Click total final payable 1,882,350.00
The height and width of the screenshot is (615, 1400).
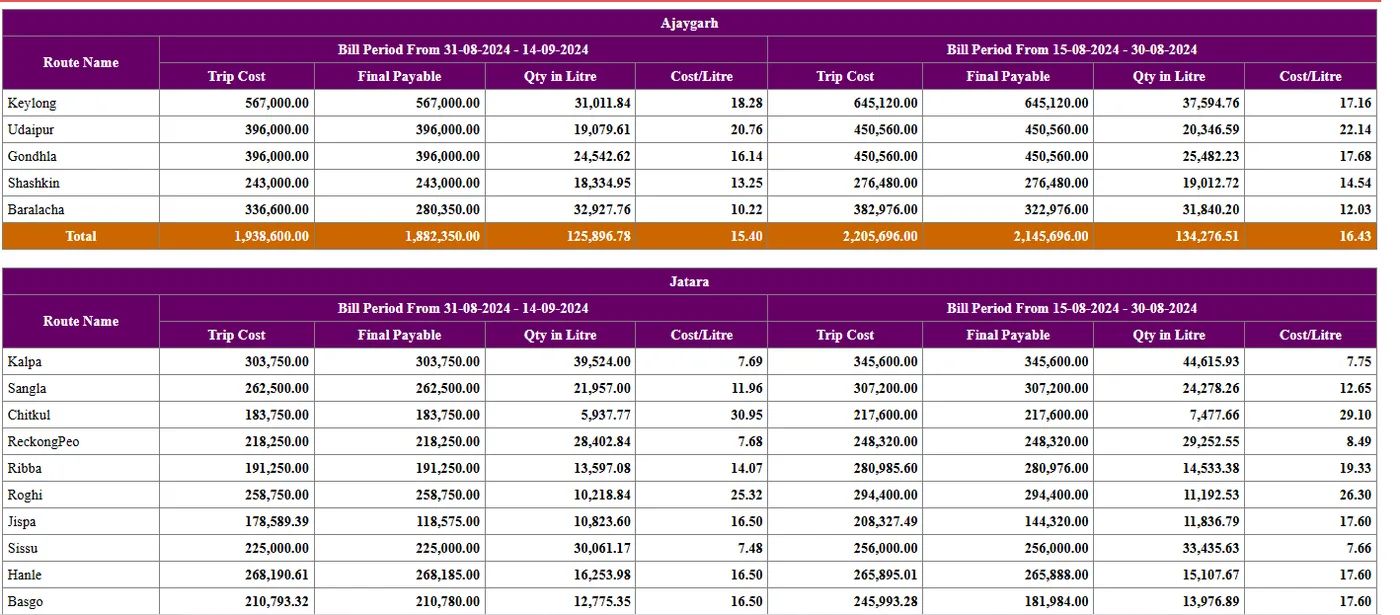pos(442,236)
